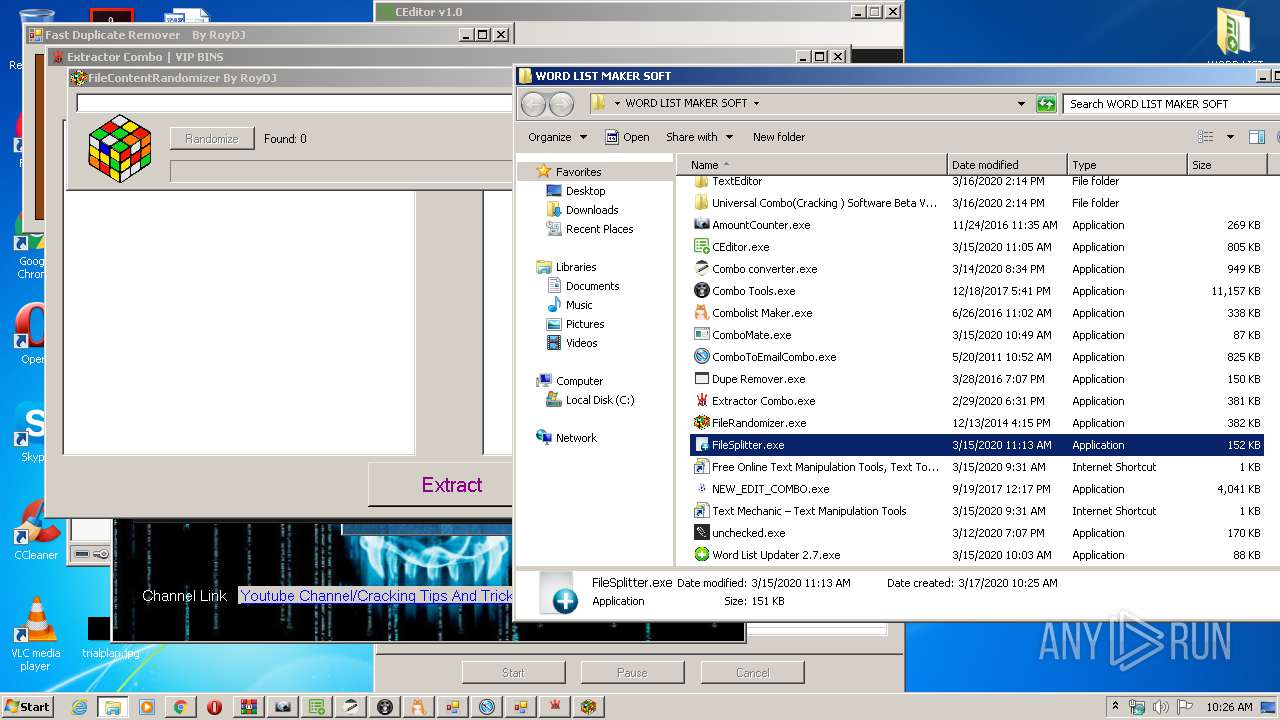Image resolution: width=1280 pixels, height=720 pixels.
Task: Open Pictures library
Action: [x=585, y=324]
